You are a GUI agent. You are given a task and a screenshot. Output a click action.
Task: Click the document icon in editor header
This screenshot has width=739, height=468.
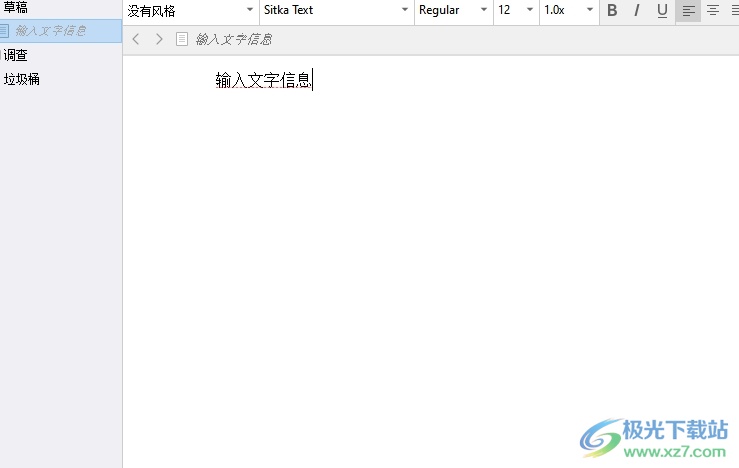181,39
